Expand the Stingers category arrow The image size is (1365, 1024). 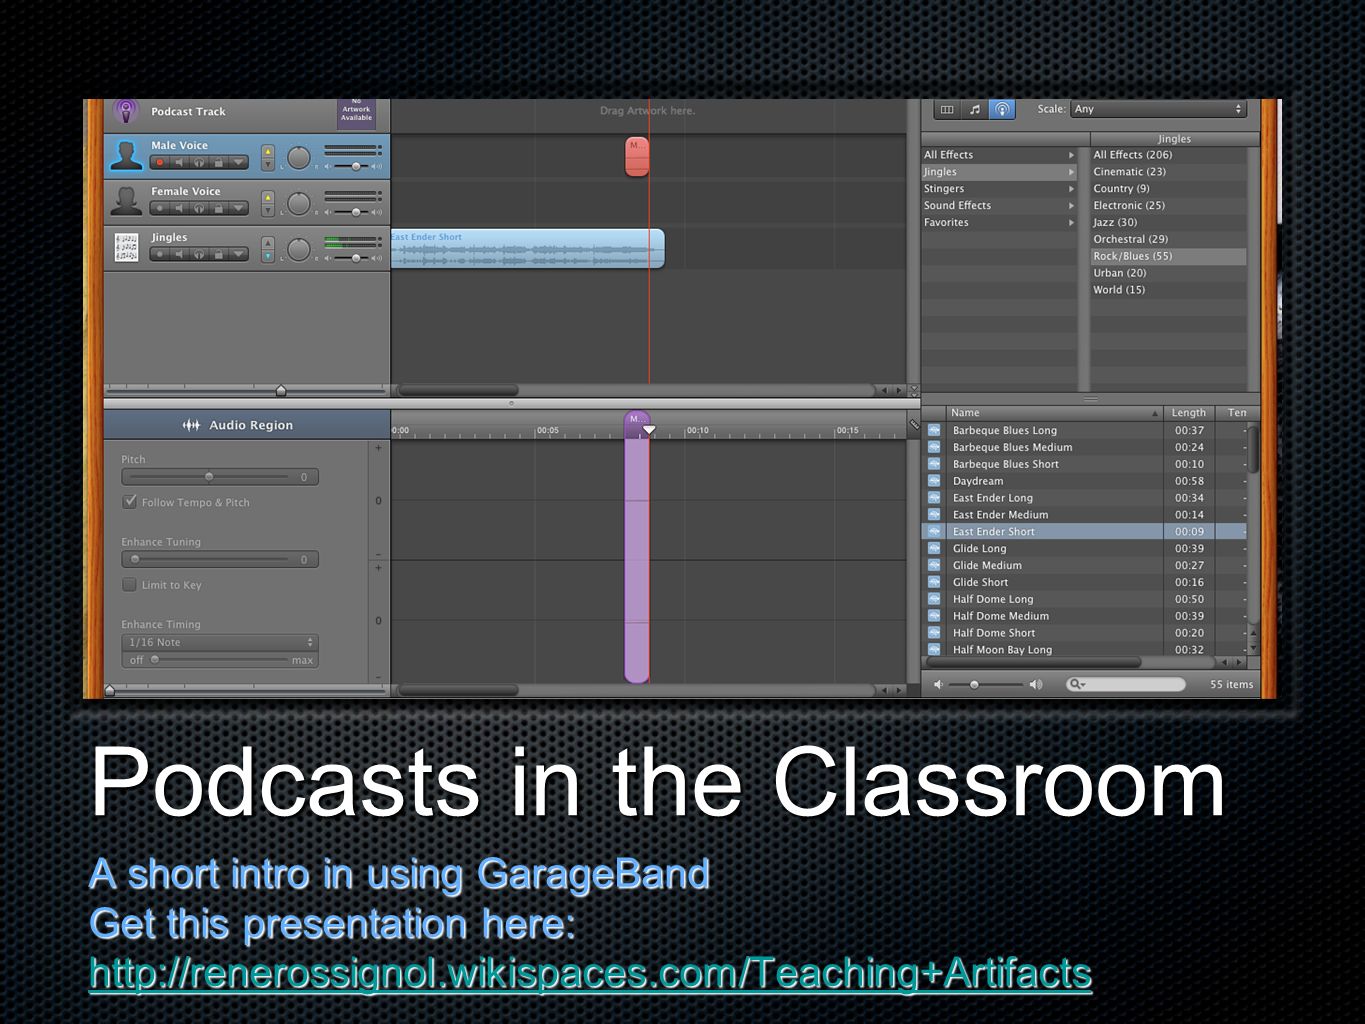1071,189
